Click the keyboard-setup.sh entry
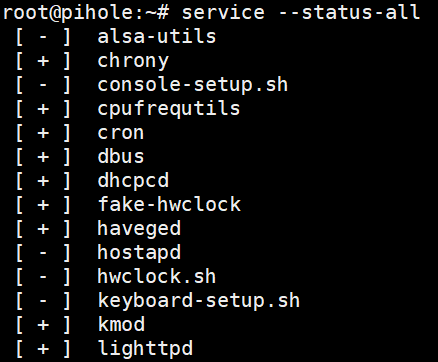The image size is (438, 362). pos(199,302)
